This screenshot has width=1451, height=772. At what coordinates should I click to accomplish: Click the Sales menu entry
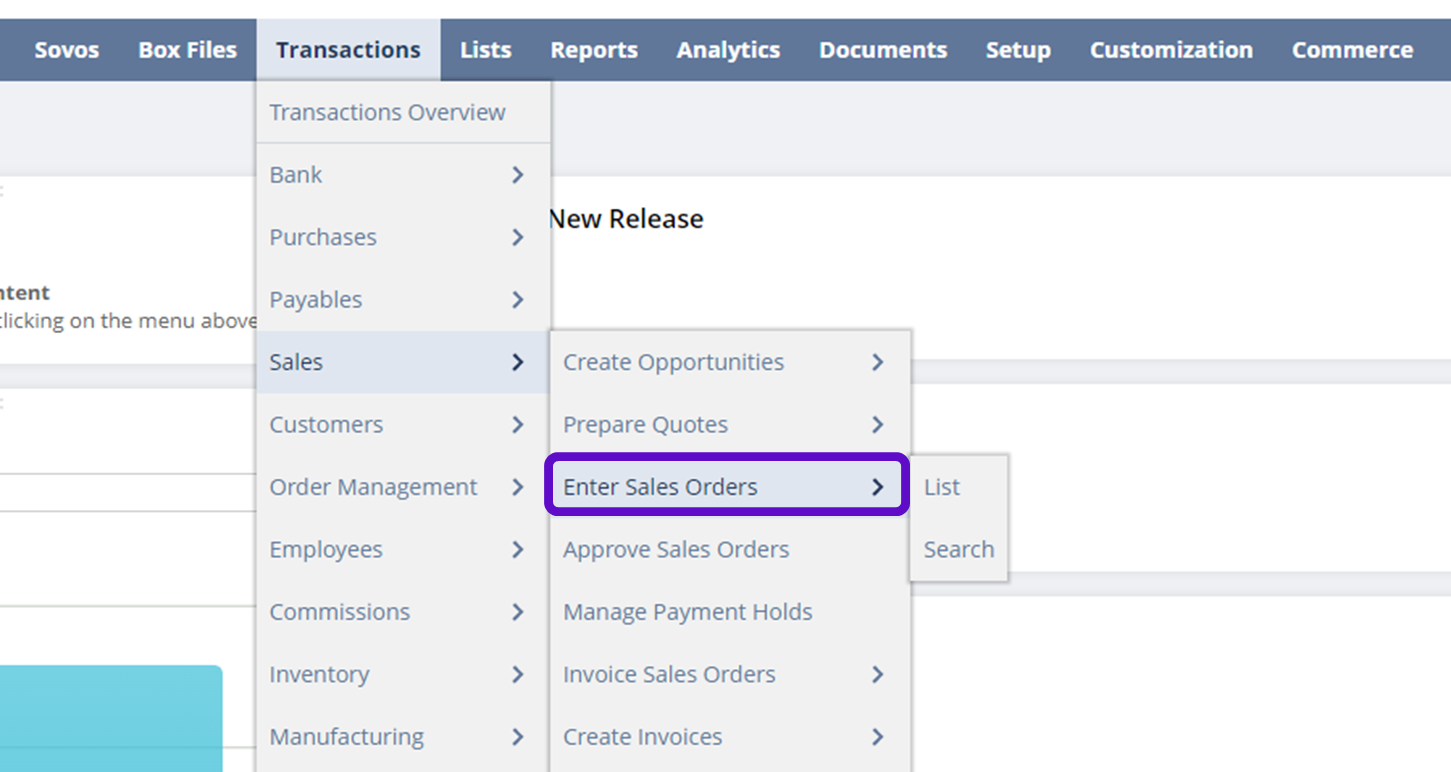point(297,362)
